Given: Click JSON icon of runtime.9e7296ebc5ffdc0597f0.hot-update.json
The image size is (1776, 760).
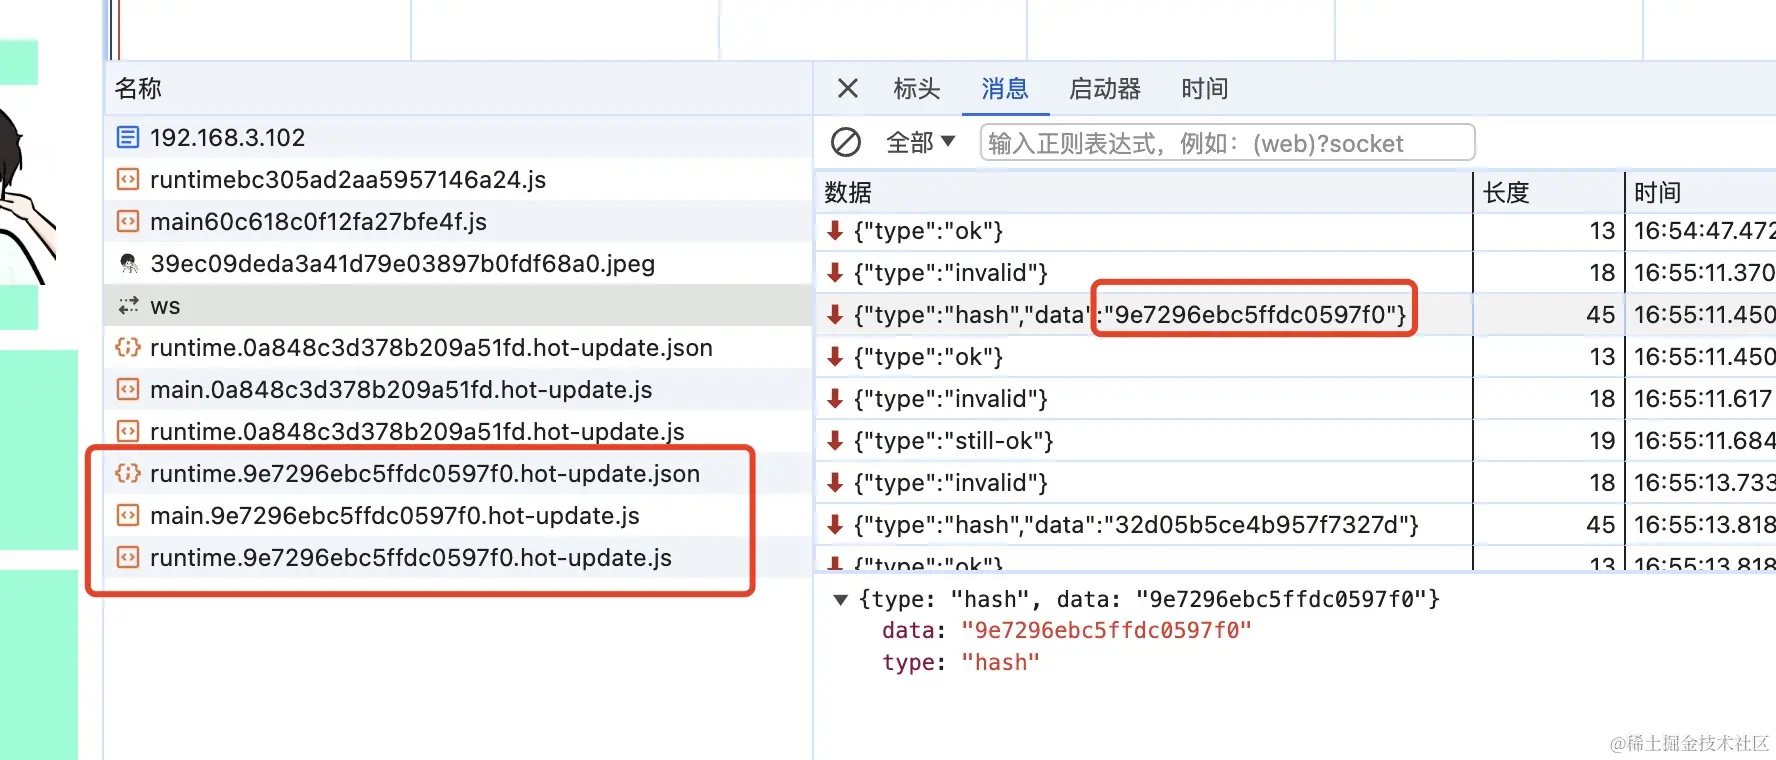Looking at the screenshot, I should click(128, 473).
